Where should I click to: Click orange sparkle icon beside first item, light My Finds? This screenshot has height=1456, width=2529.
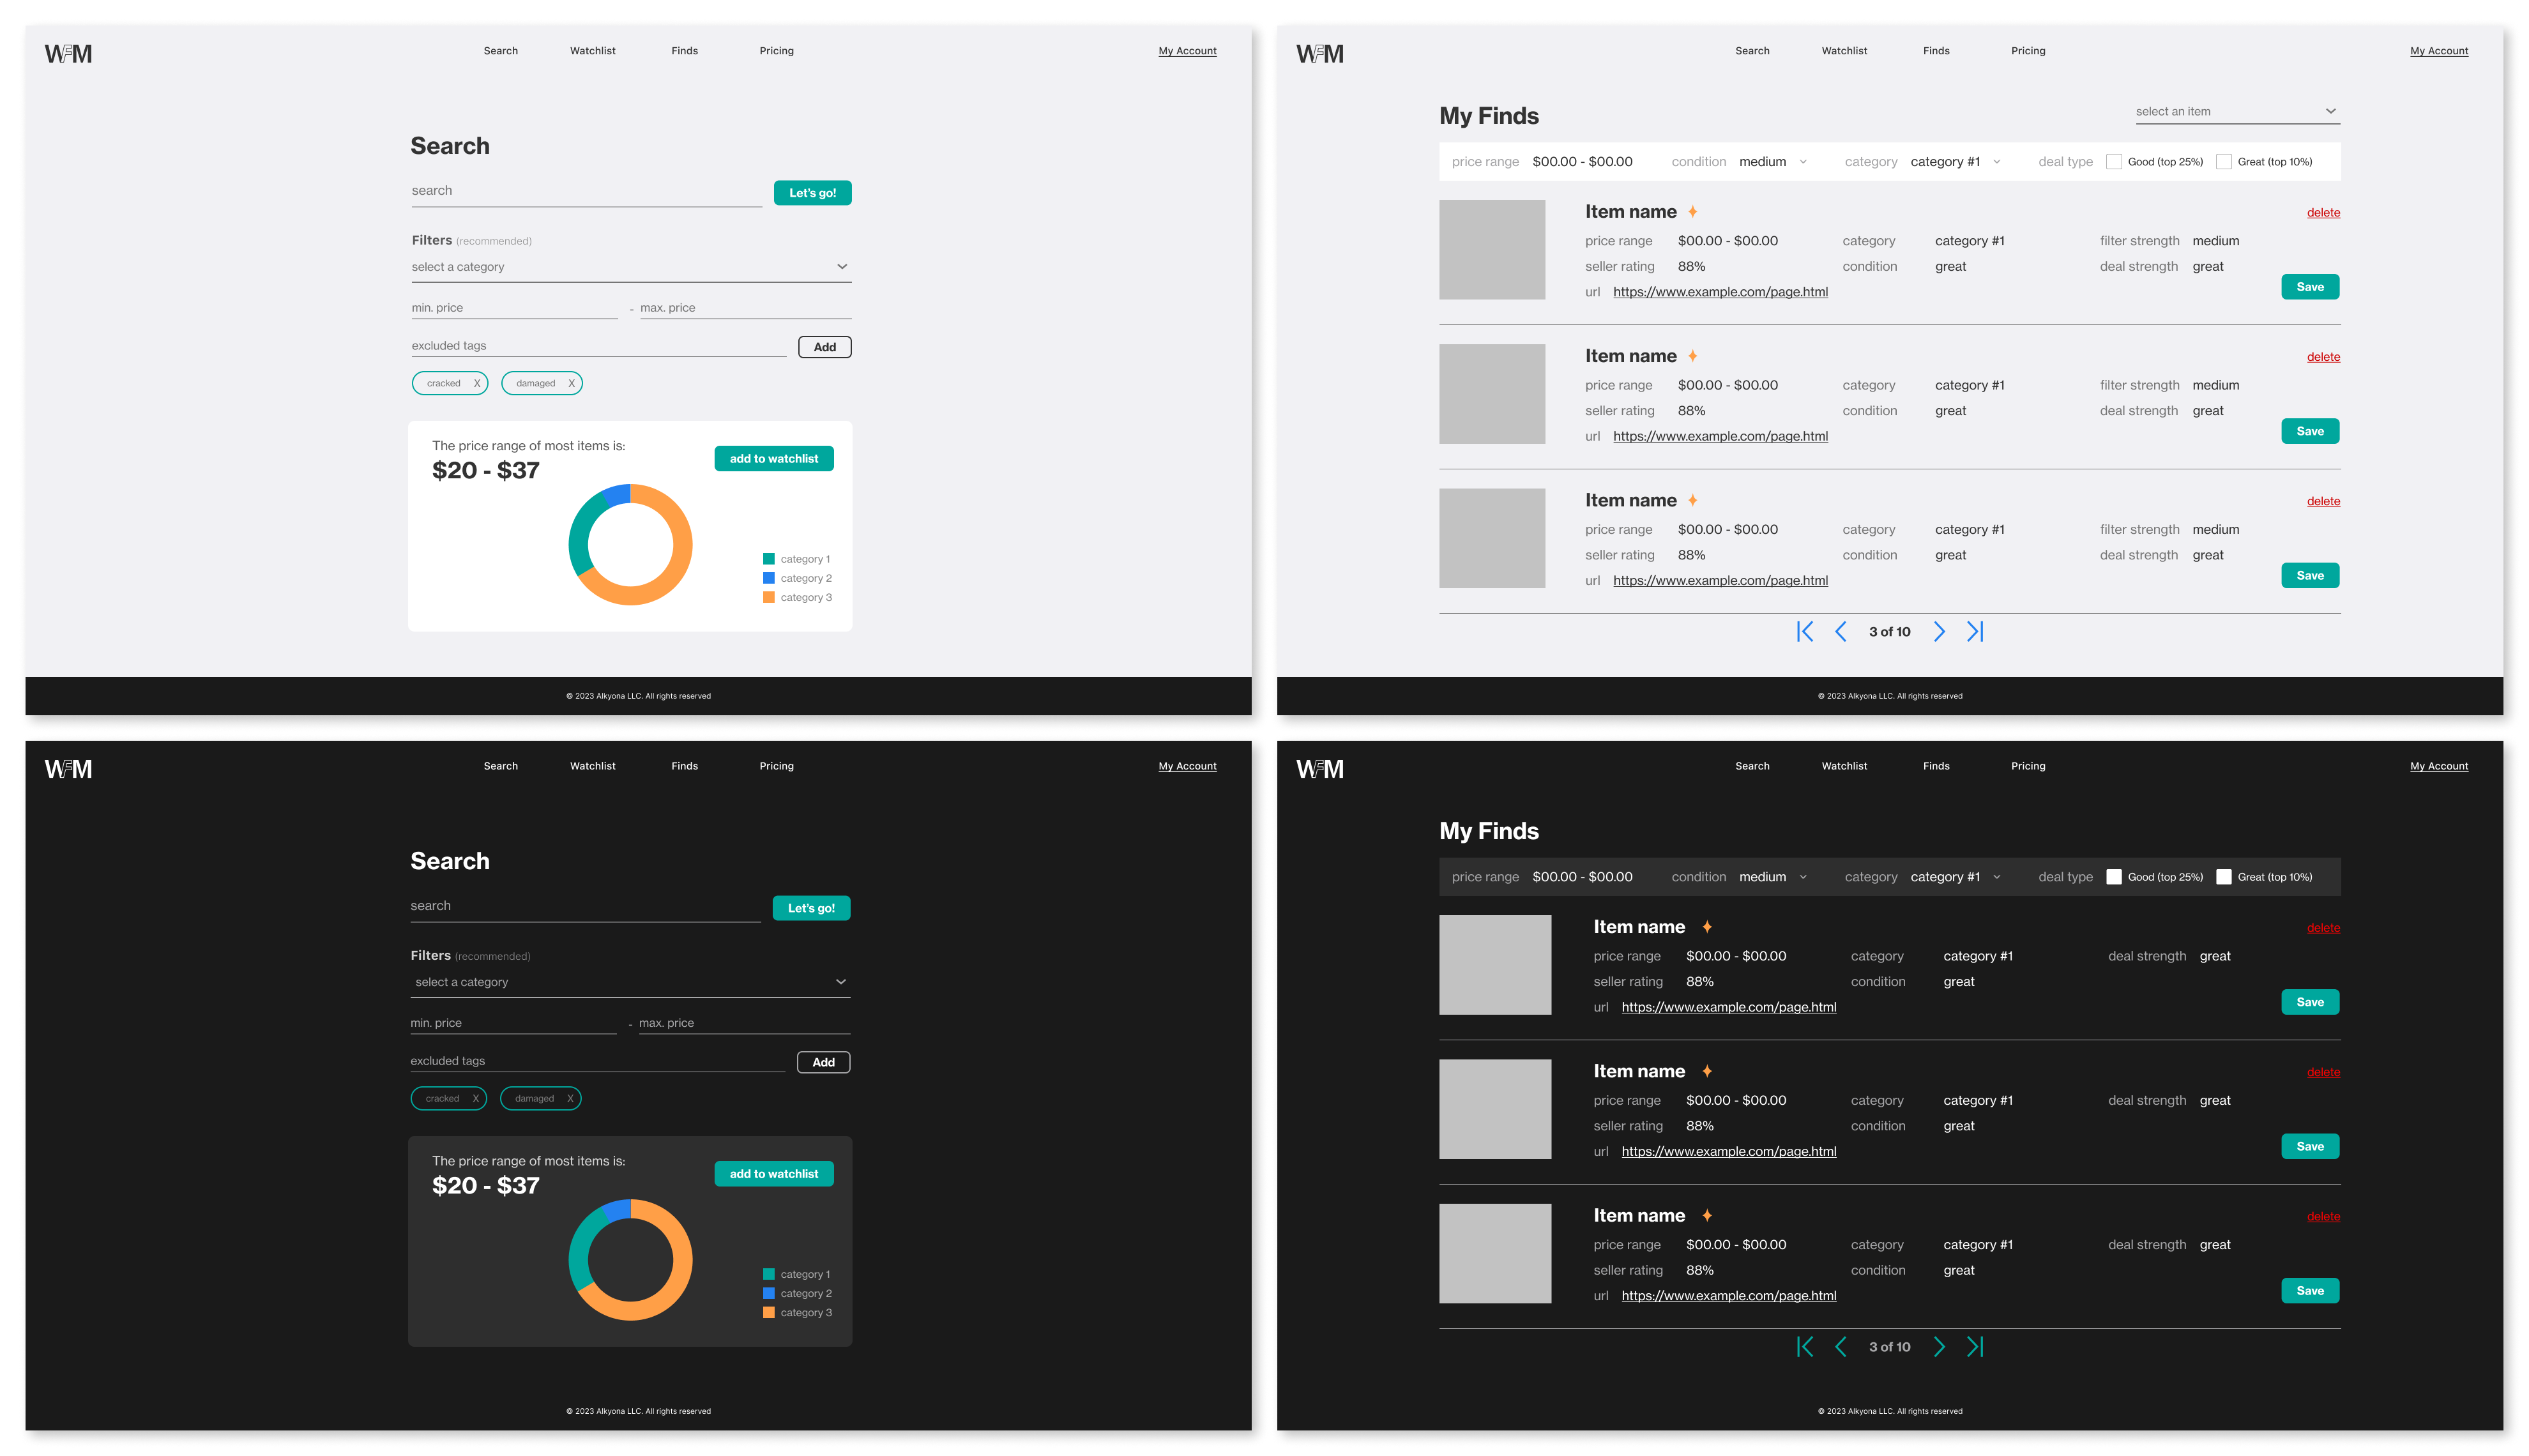[1693, 212]
